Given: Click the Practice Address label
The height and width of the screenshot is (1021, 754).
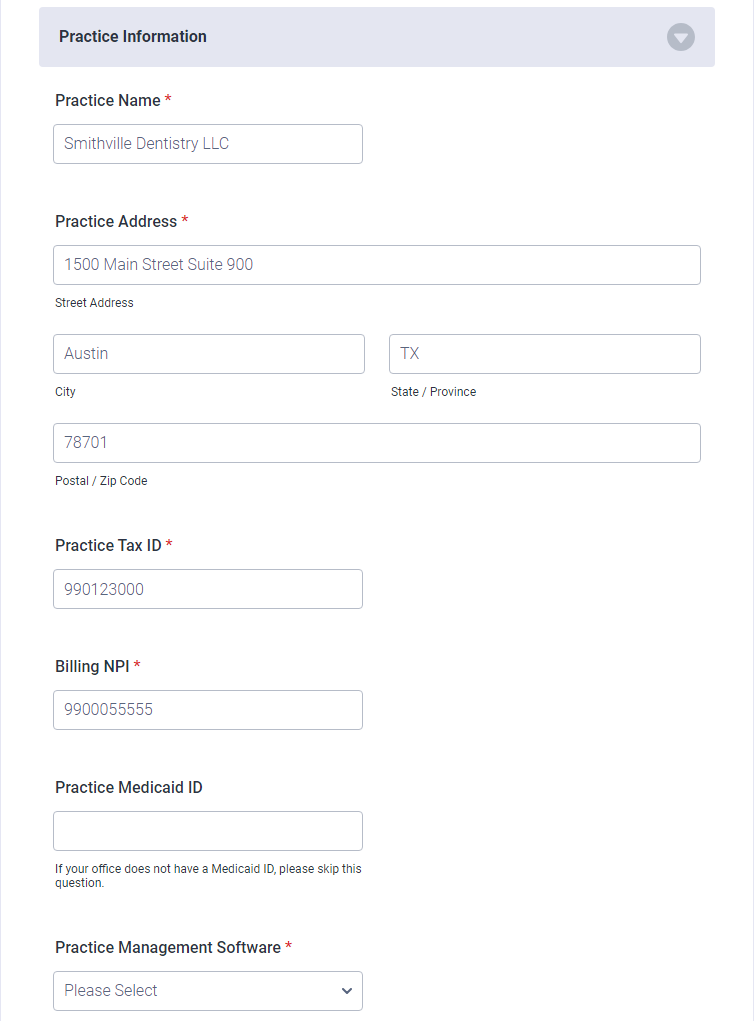Looking at the screenshot, I should (x=116, y=221).
